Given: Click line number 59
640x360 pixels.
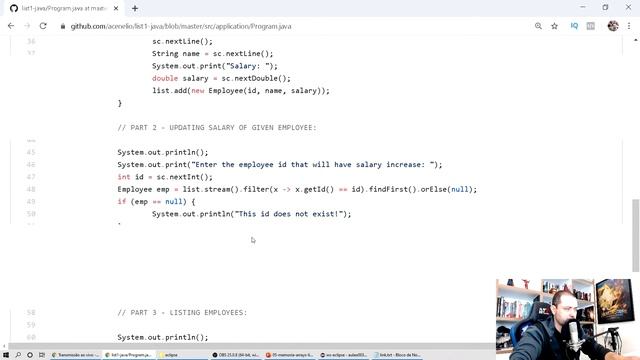Looking at the screenshot, I should (31, 325).
